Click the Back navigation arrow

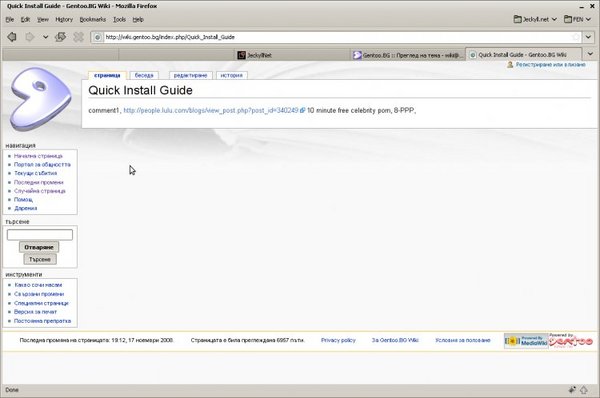(x=12, y=37)
